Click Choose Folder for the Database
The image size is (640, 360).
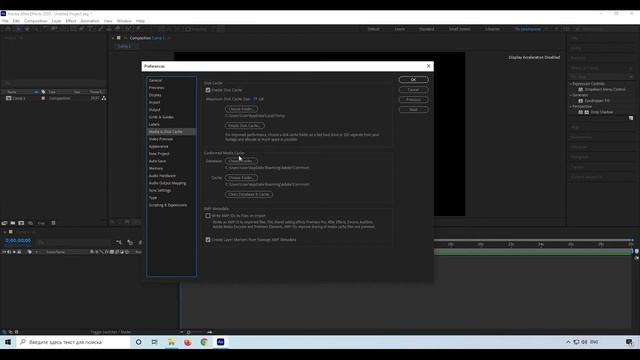[241, 161]
